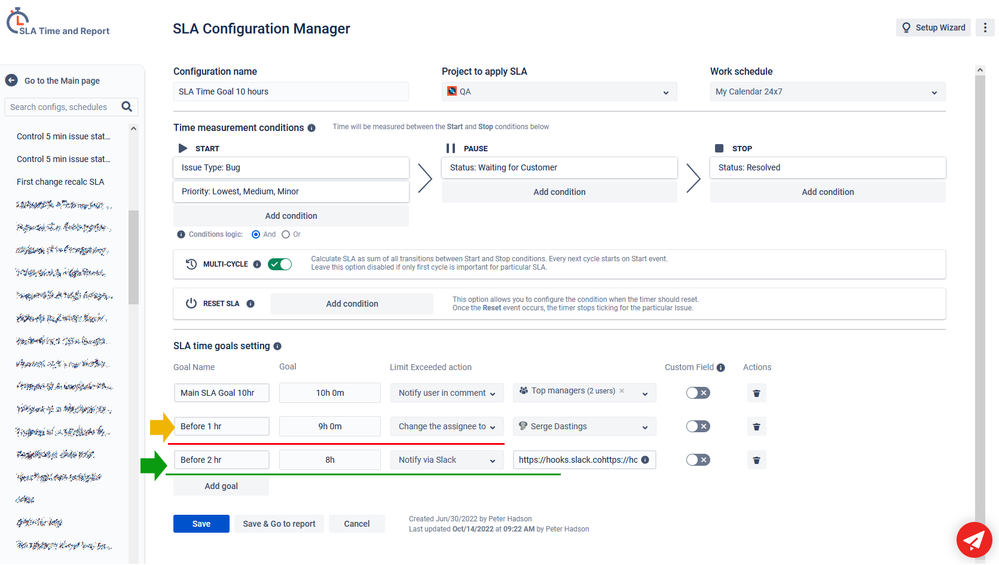Viewport: 999px width, 565px height.
Task: Click Save button
Action: (x=201, y=524)
